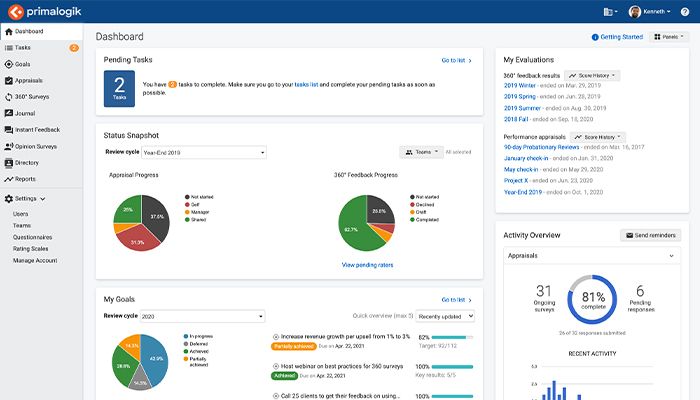Viewport: 700px width, 400px height.
Task: Open the 2019 Winter feedback result
Action: (x=520, y=85)
